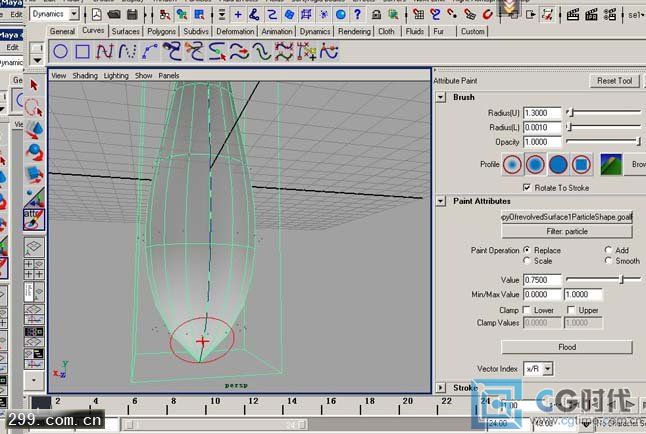The width and height of the screenshot is (646, 434).
Task: Click the ParticleShape.goalPP attribute button
Action: tap(566, 217)
